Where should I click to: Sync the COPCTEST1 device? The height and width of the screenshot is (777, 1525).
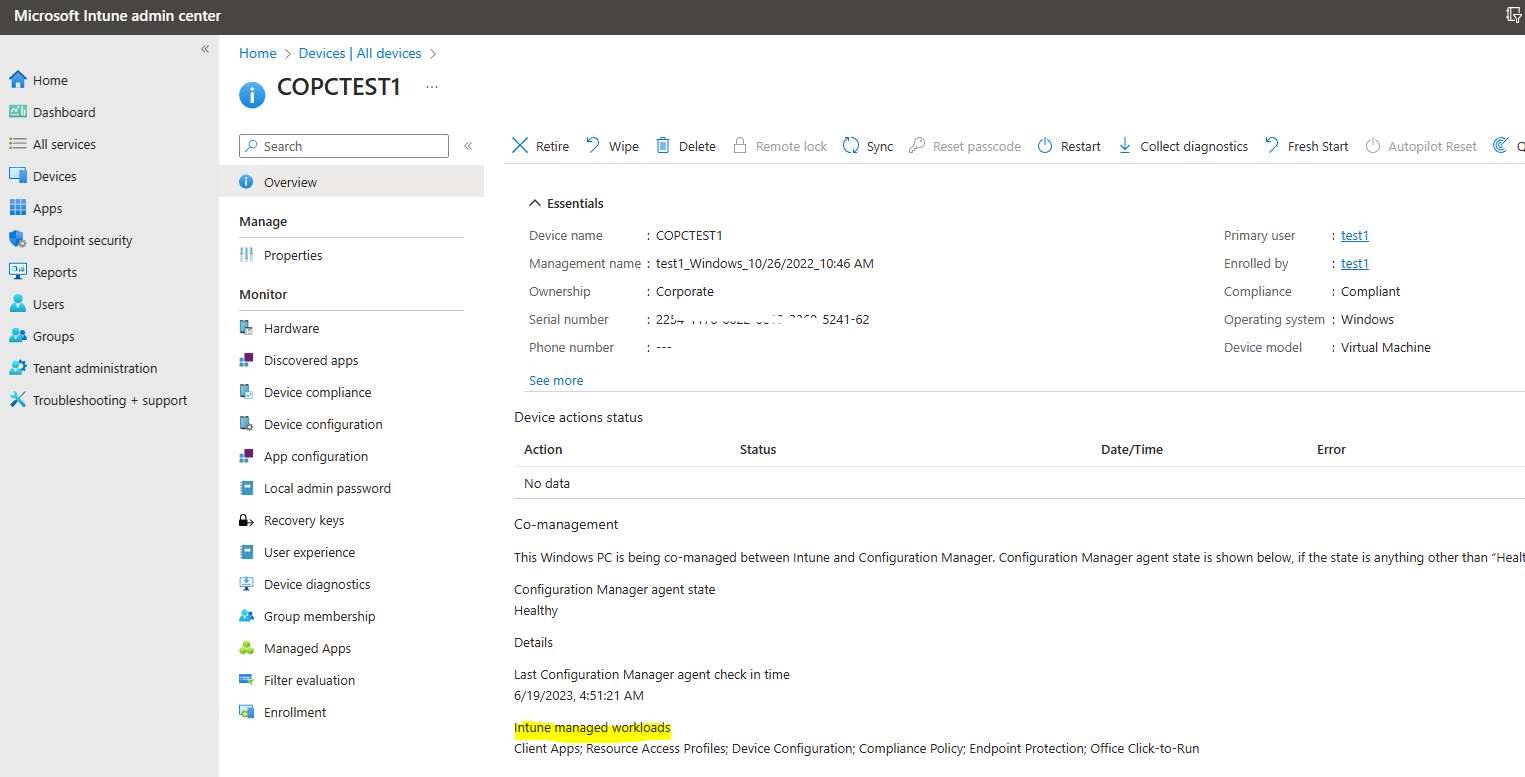pyautogui.click(x=868, y=145)
